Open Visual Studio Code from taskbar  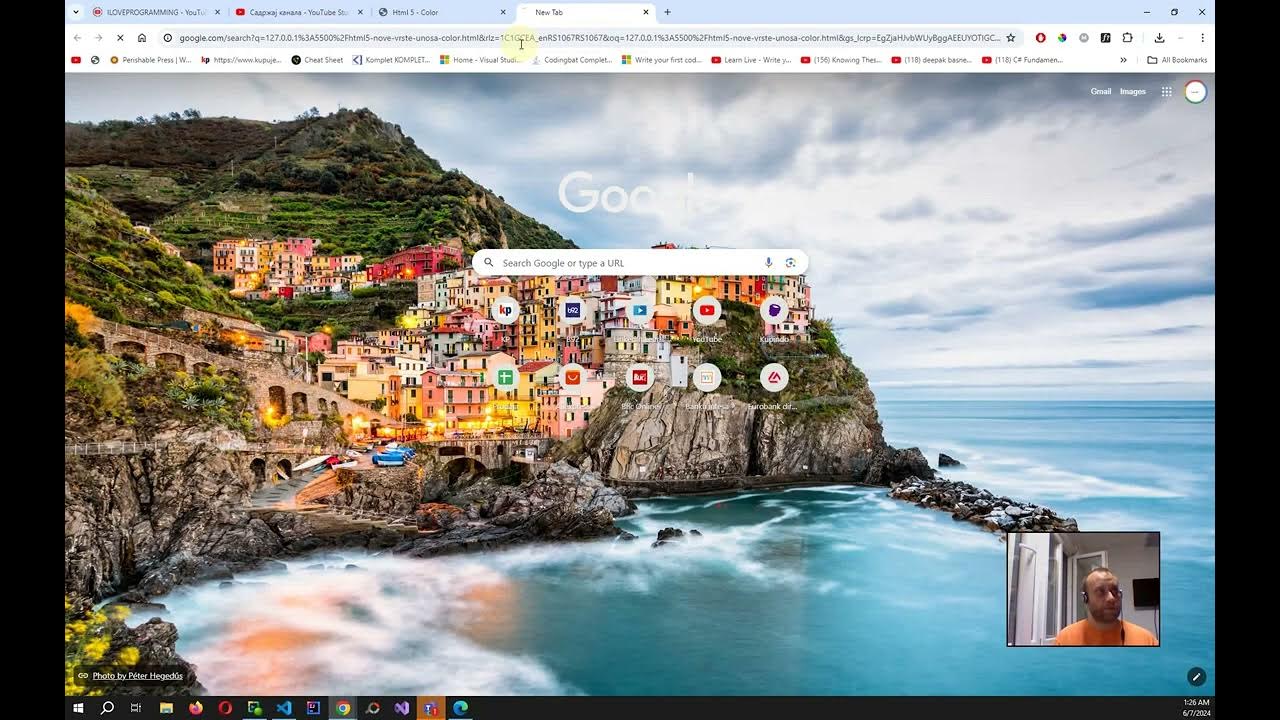[284, 708]
